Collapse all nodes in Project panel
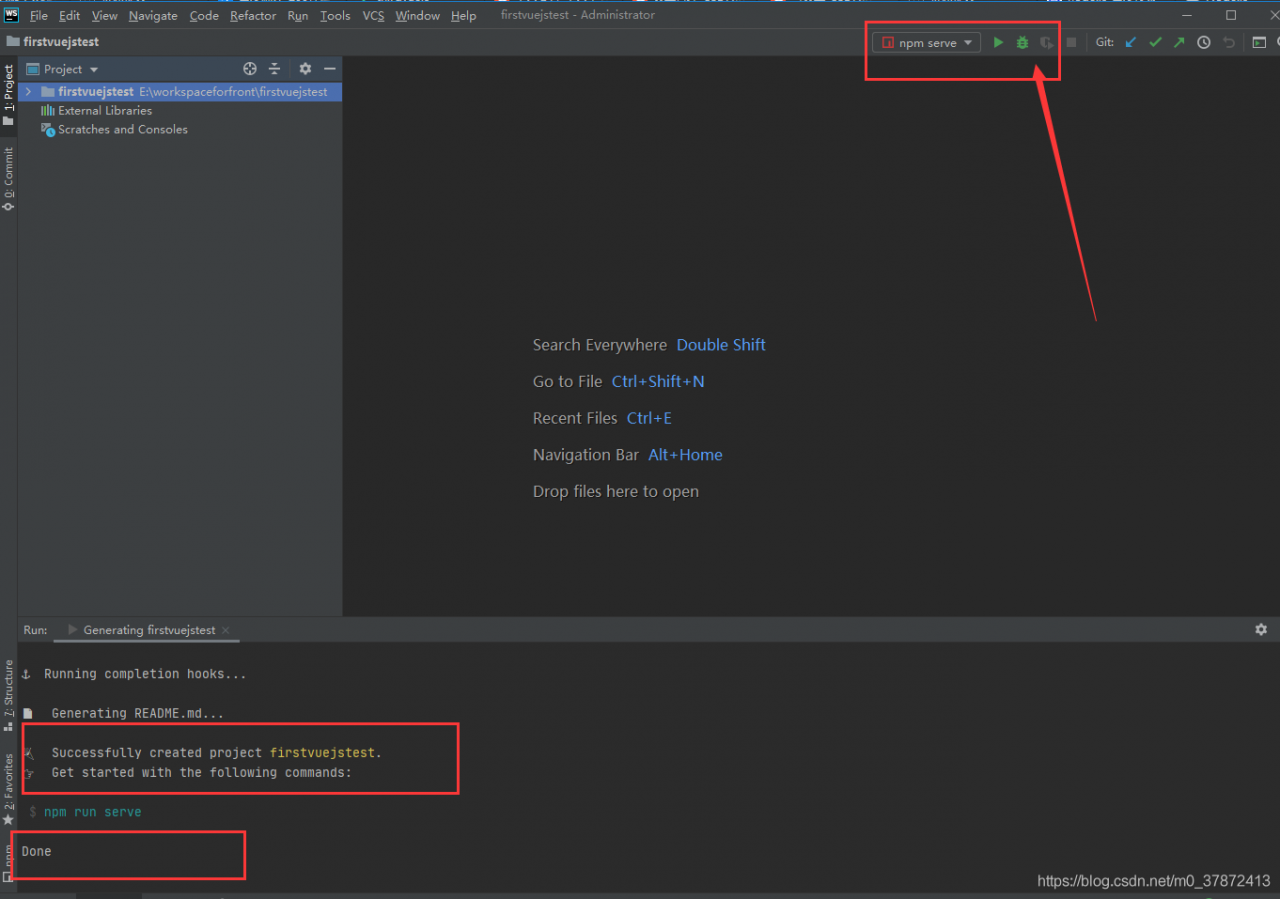This screenshot has width=1280, height=899. point(275,69)
